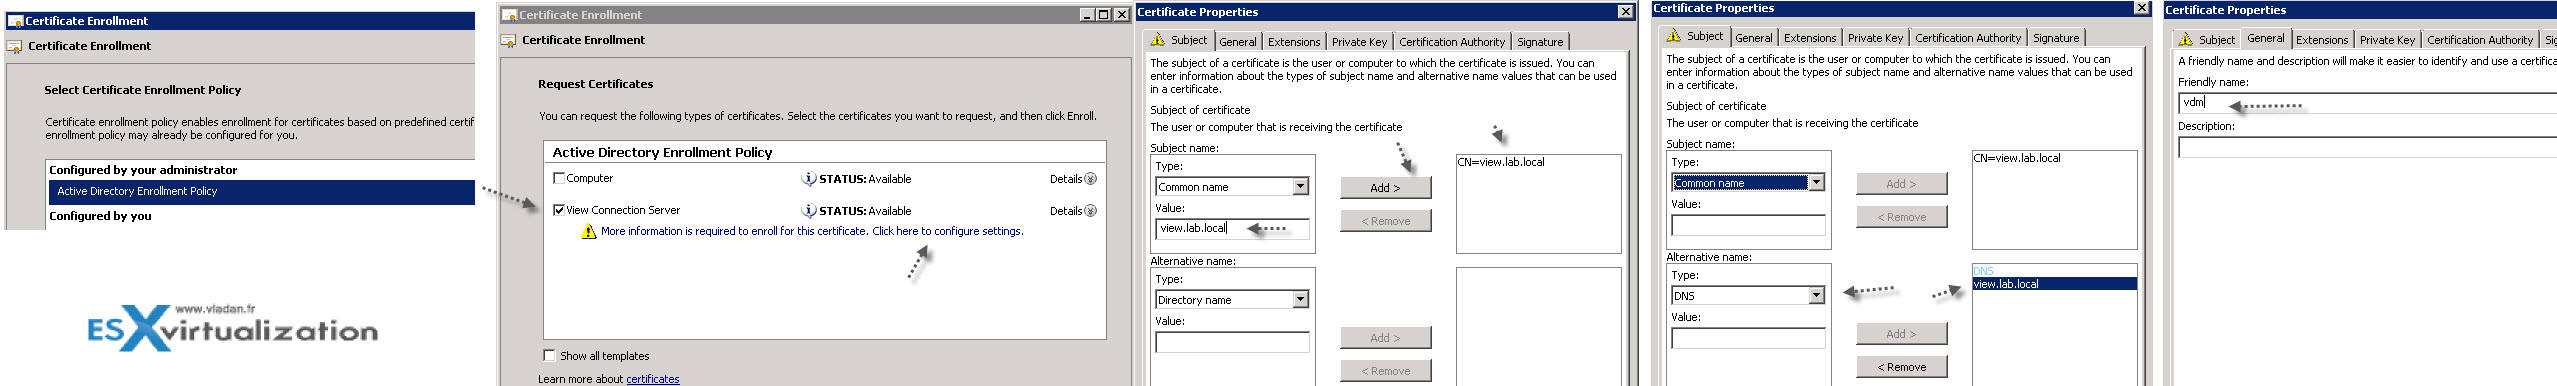Open Extensions tab in properties window with DNS entry
2557x386 pixels.
click(1810, 38)
